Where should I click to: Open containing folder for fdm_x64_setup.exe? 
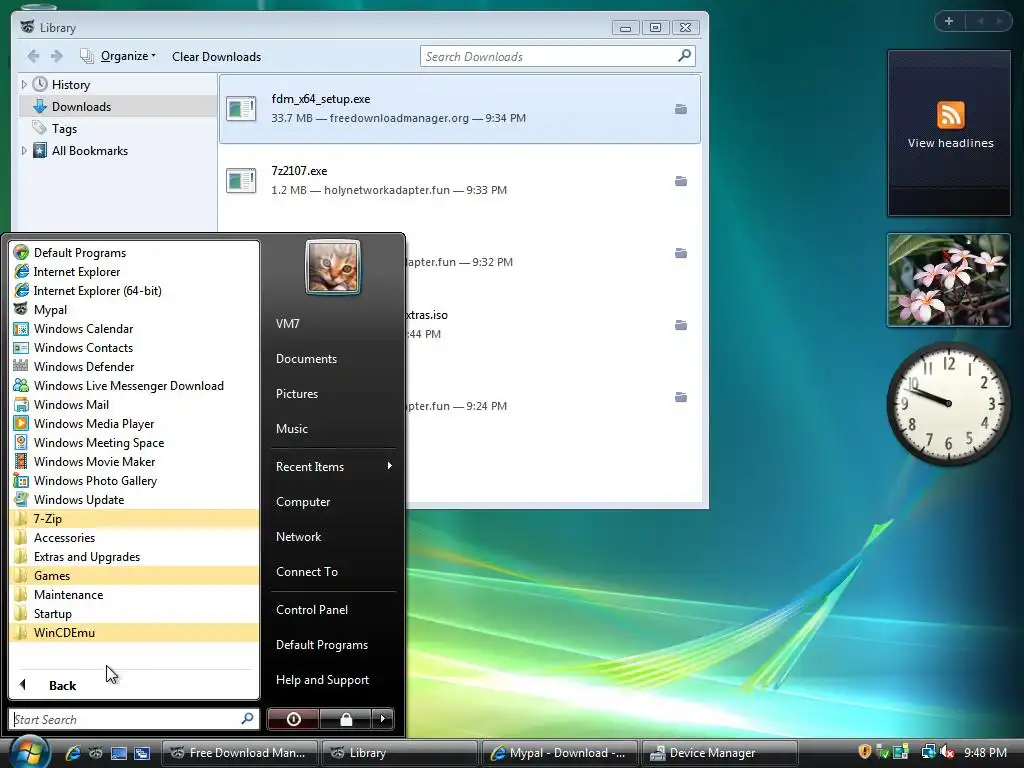(x=680, y=109)
